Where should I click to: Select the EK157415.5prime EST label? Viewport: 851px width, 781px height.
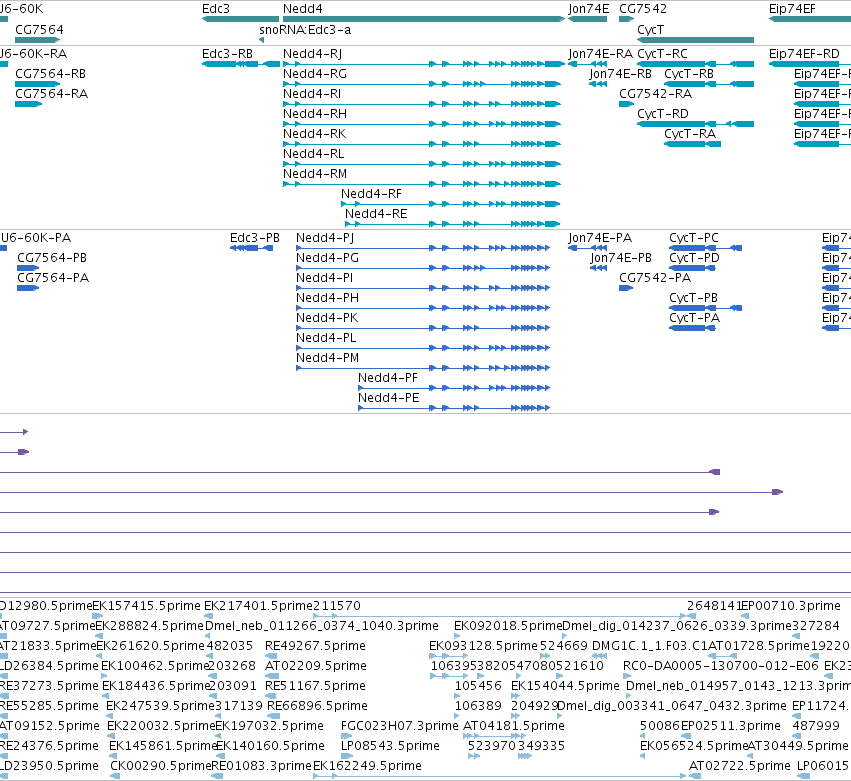(x=147, y=606)
